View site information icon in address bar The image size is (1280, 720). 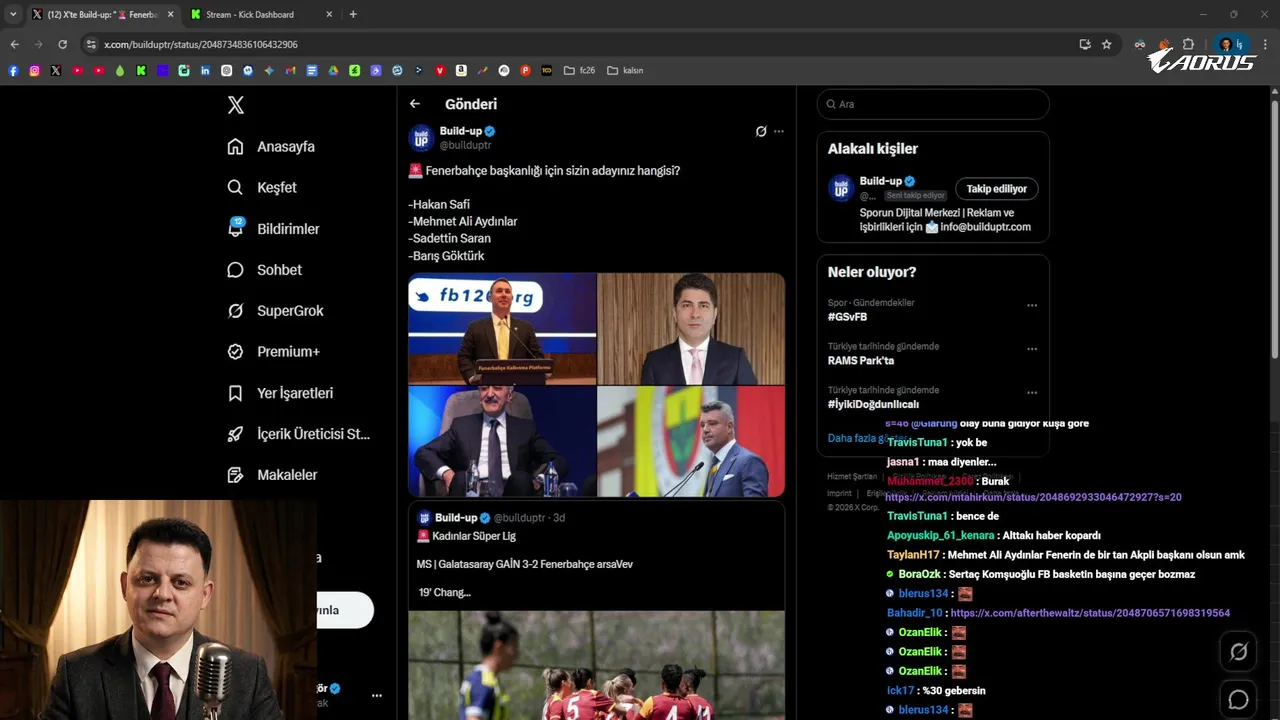tap(91, 44)
